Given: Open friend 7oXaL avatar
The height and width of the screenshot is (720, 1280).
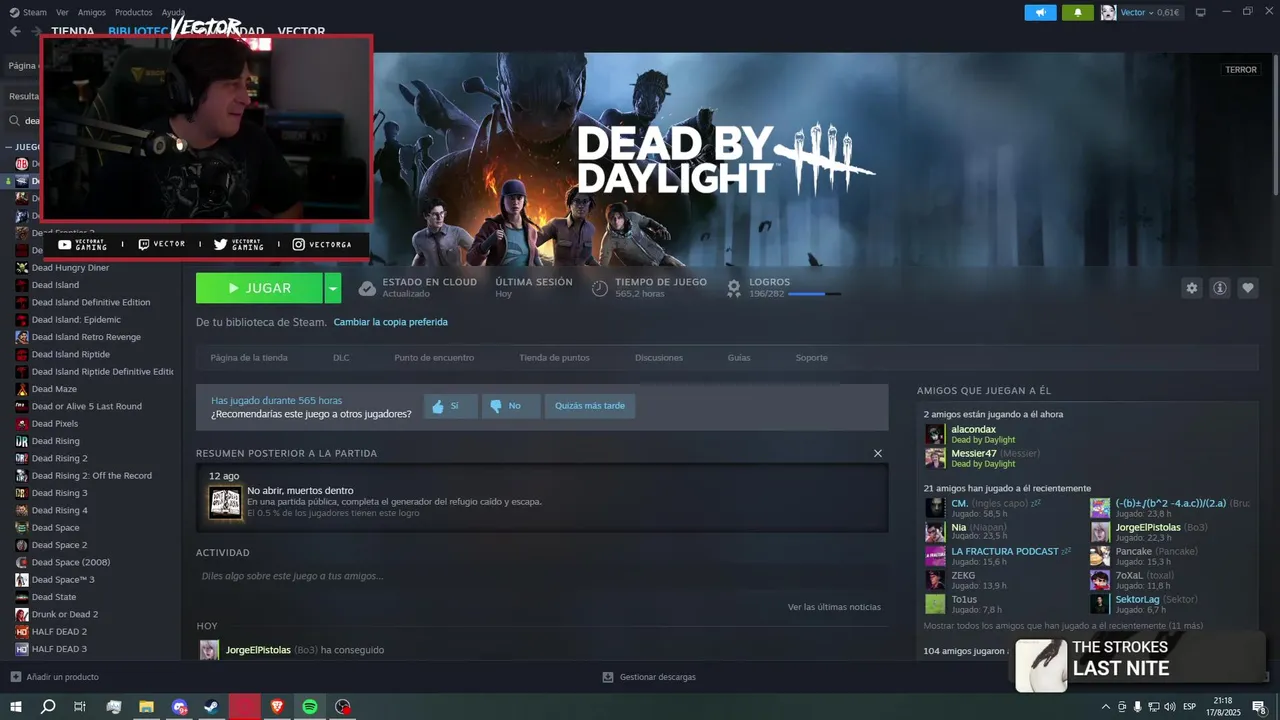Looking at the screenshot, I should point(1100,580).
